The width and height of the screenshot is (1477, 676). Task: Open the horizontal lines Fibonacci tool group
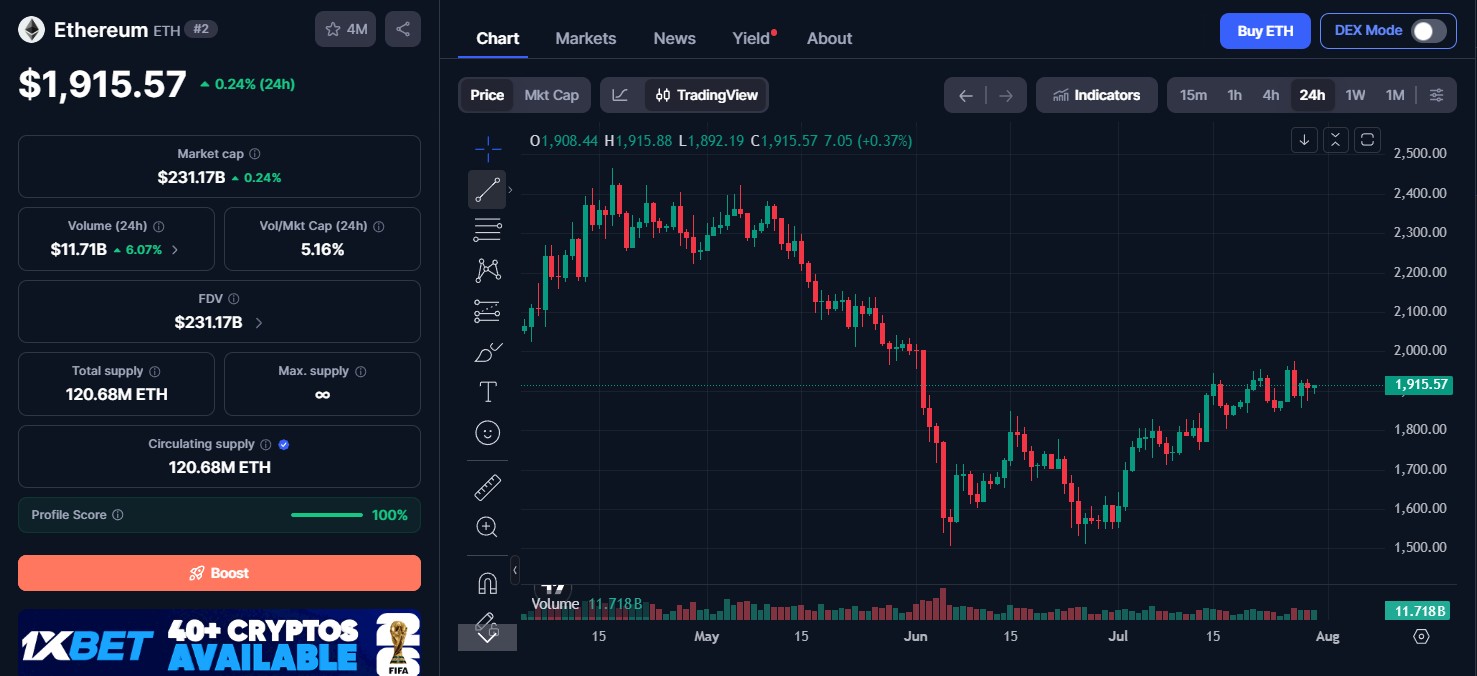[x=487, y=229]
